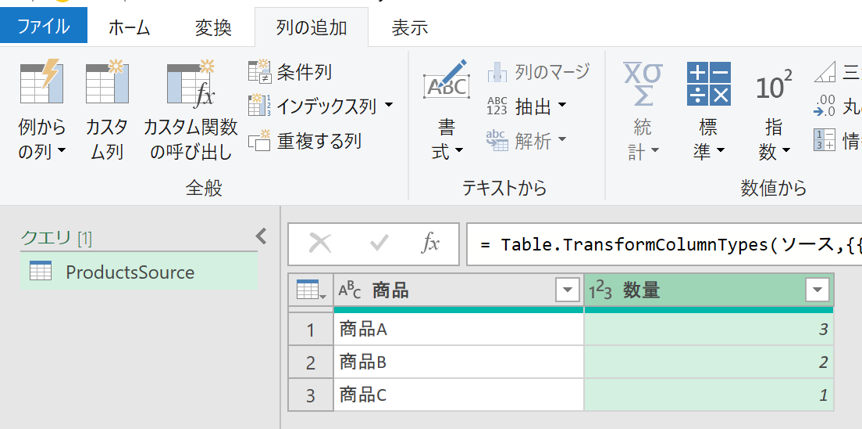Click the trigonometry triangle icon
Screen dimensions: 862x429
tap(825, 72)
